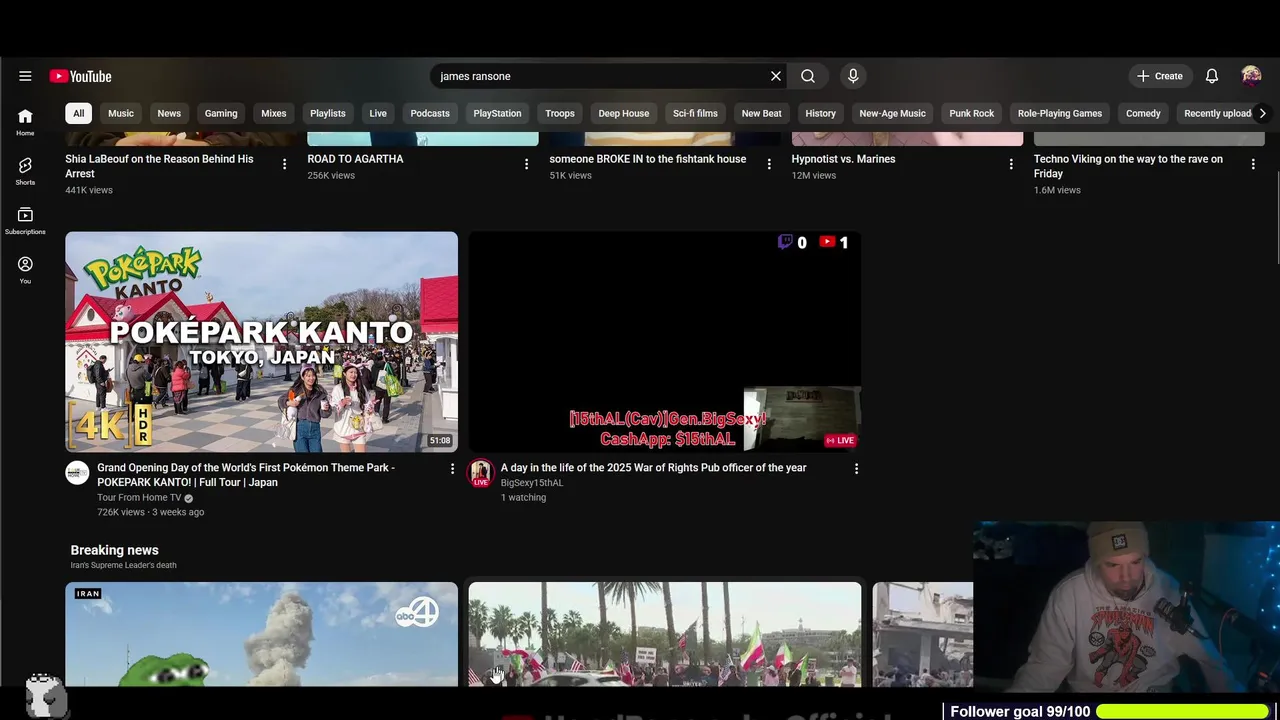Select the Live filter chip
This screenshot has height=720, width=1280.
378,113
